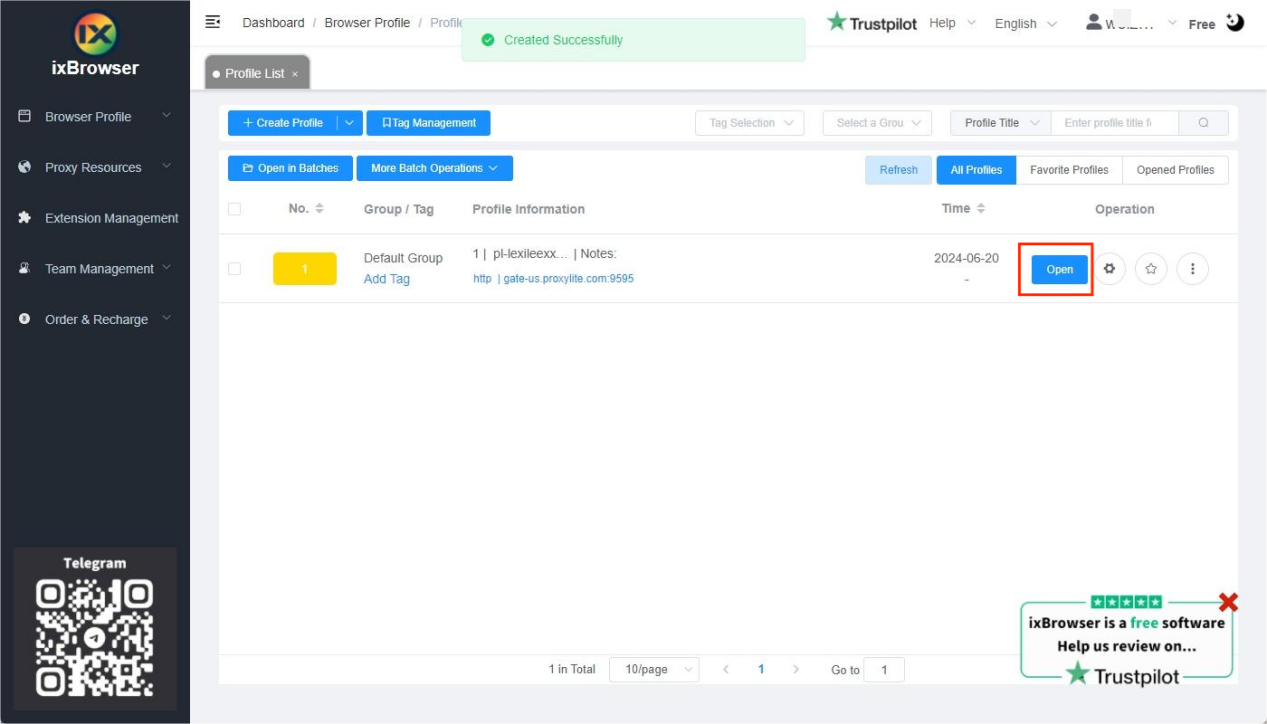Open the Tag Selection dropdown
Viewport: 1267px width, 724px height.
click(x=750, y=123)
